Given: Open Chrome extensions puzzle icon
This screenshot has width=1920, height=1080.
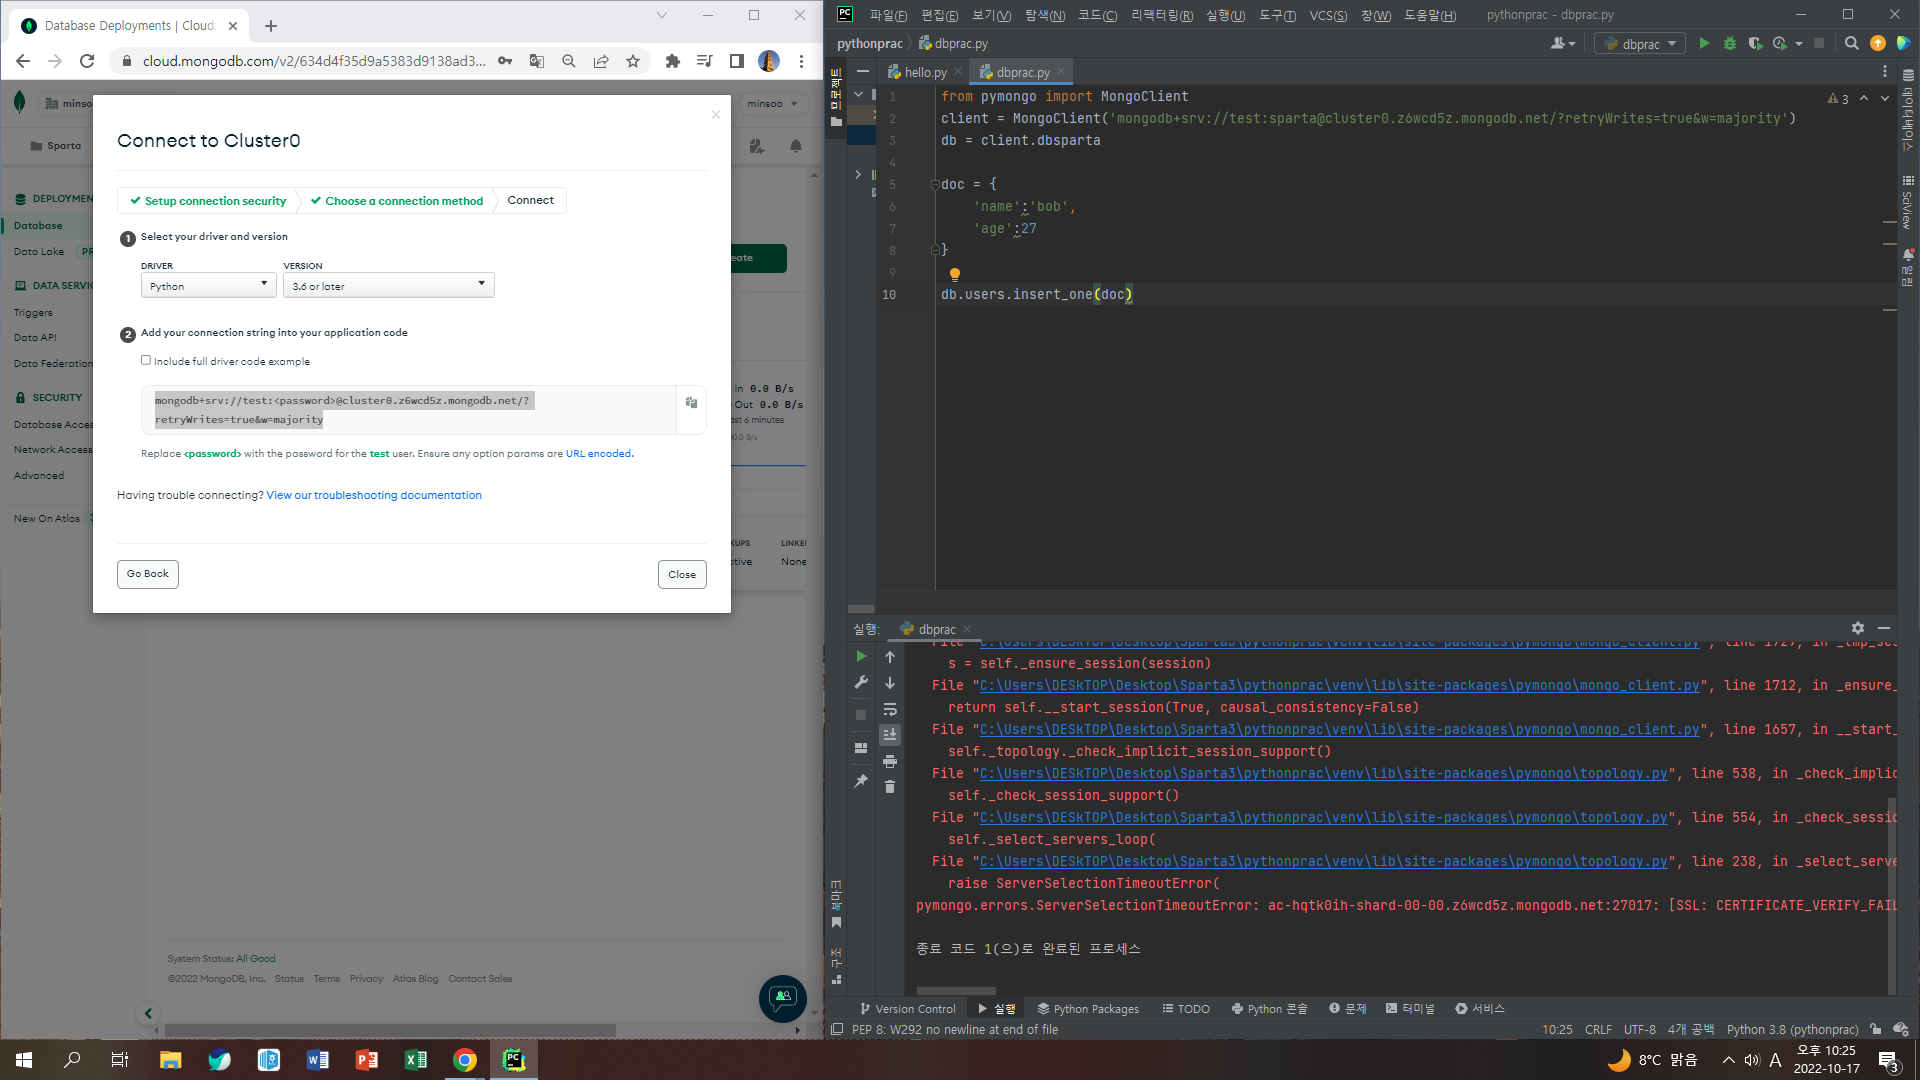Looking at the screenshot, I should click(673, 61).
